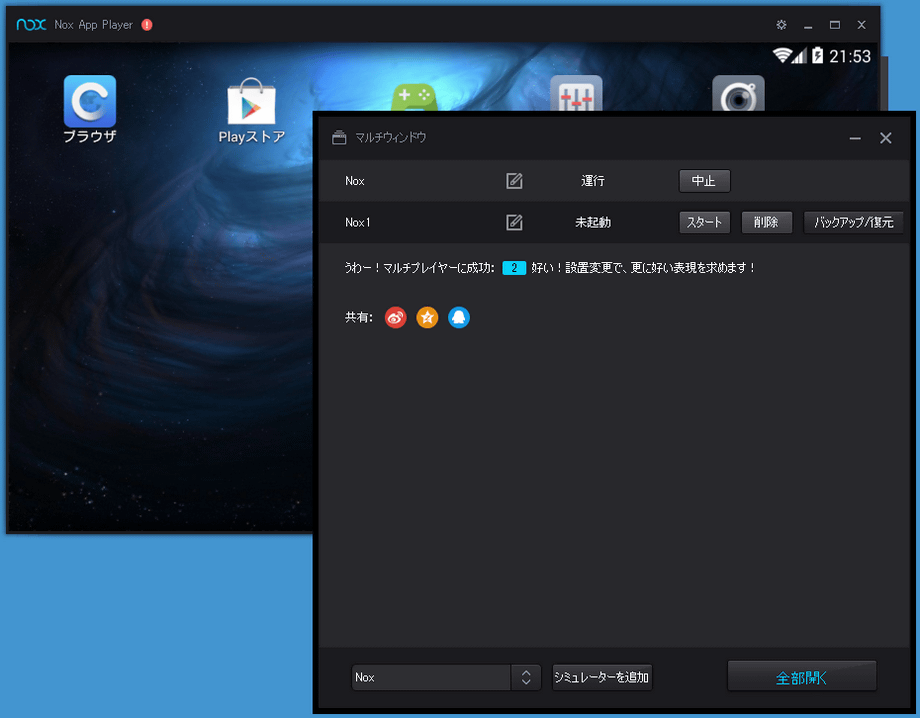Check the Wi-Fi status icon
The height and width of the screenshot is (718, 920).
782,55
